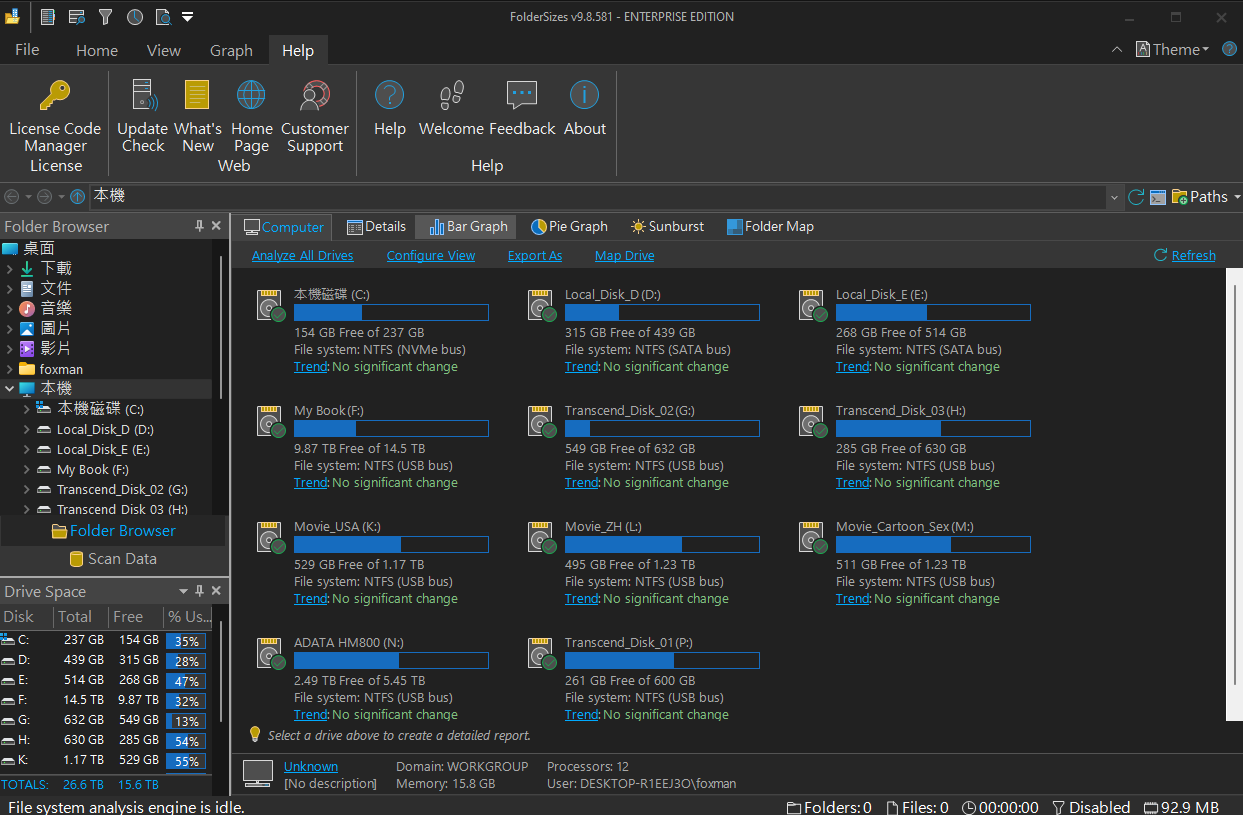
Task: Open the Paths dropdown
Action: coord(1207,197)
